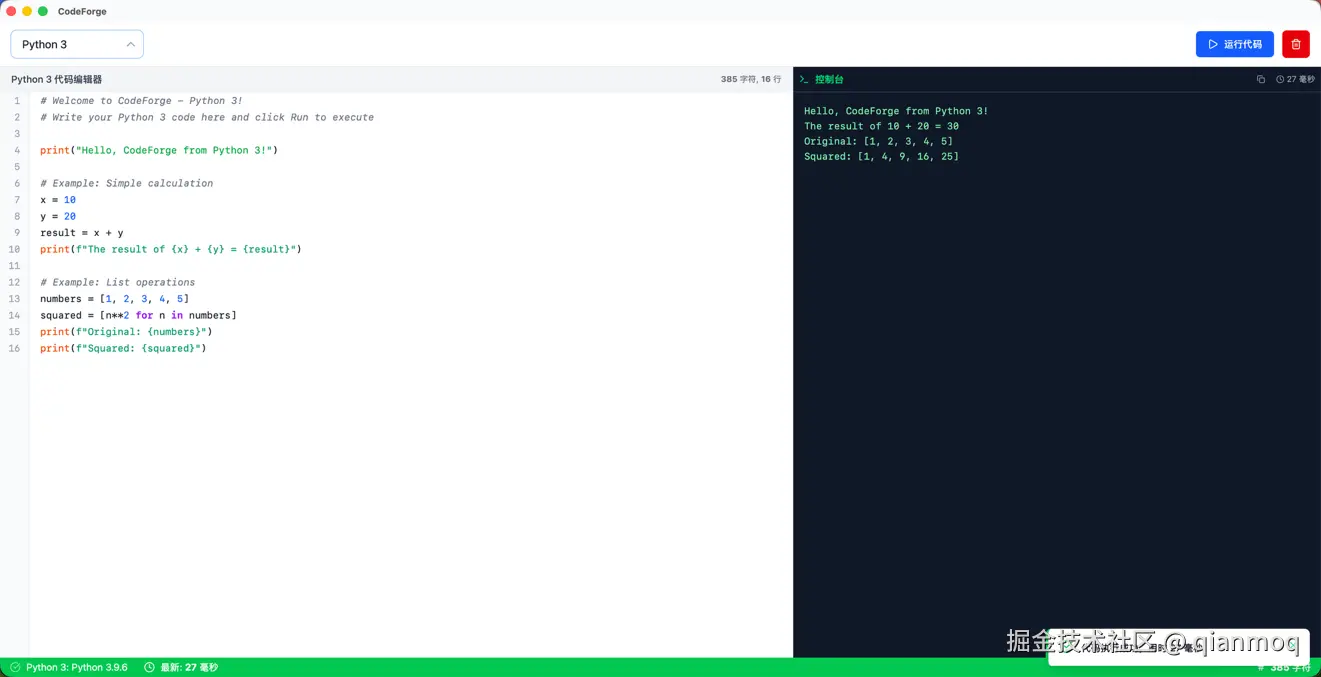Click on line number 10 in the gutter
The image size is (1321, 677).
(14, 249)
